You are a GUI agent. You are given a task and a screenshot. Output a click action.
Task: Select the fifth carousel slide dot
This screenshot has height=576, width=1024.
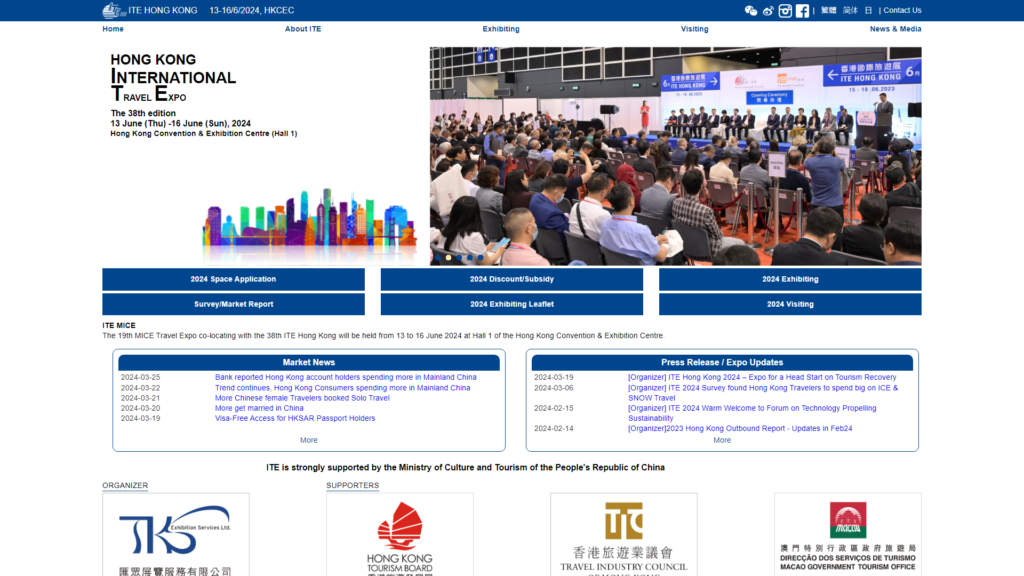click(x=480, y=257)
